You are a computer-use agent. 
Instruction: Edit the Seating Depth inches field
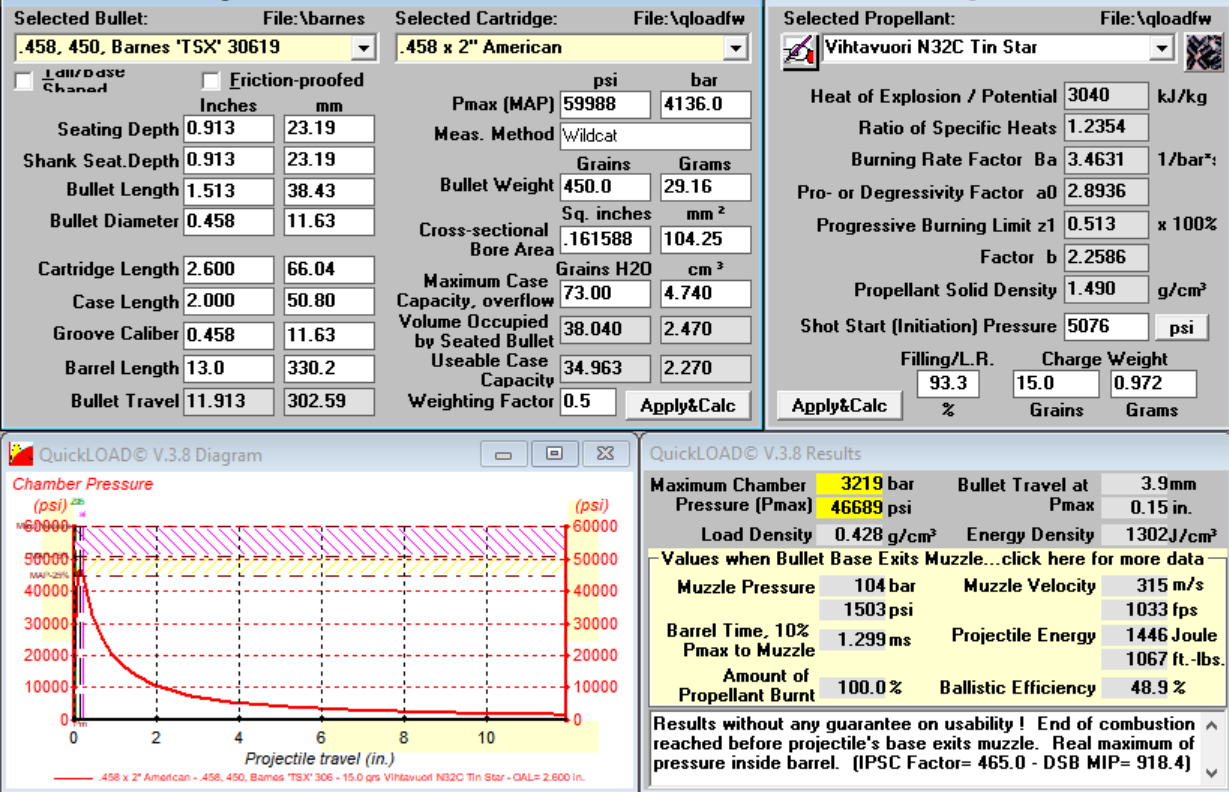[228, 129]
